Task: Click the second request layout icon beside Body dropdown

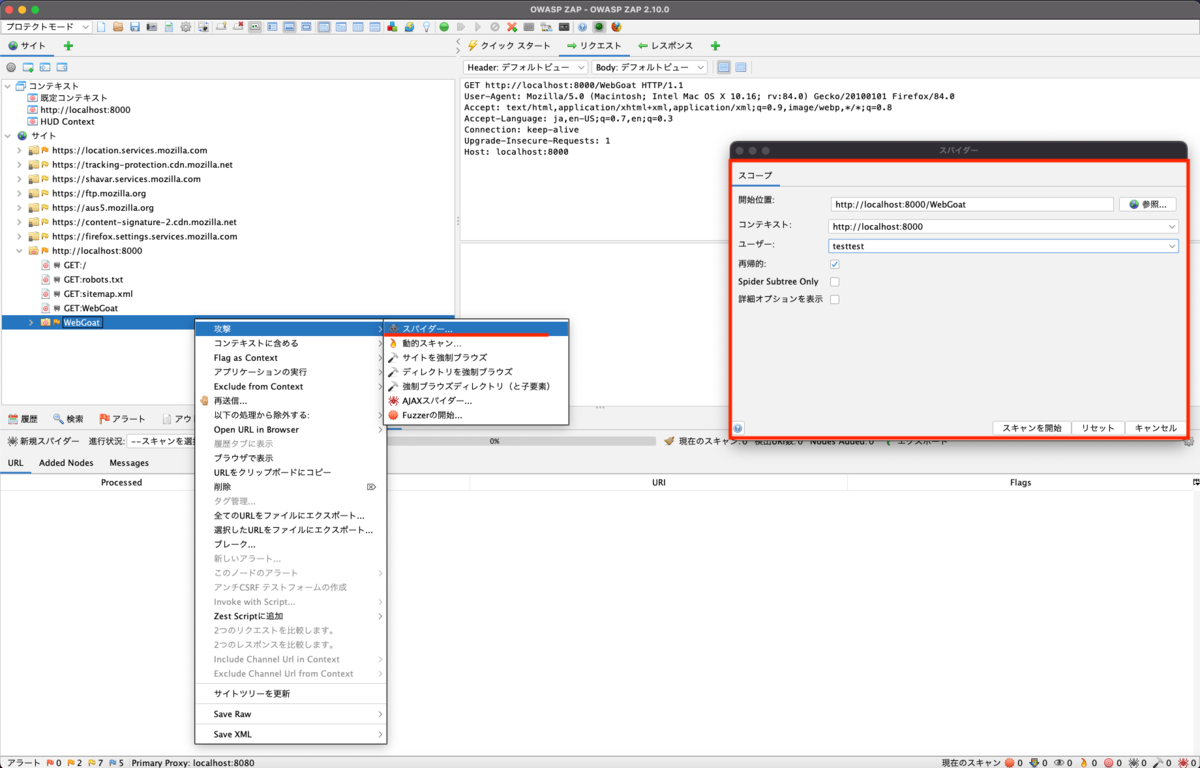Action: pyautogui.click(x=741, y=67)
